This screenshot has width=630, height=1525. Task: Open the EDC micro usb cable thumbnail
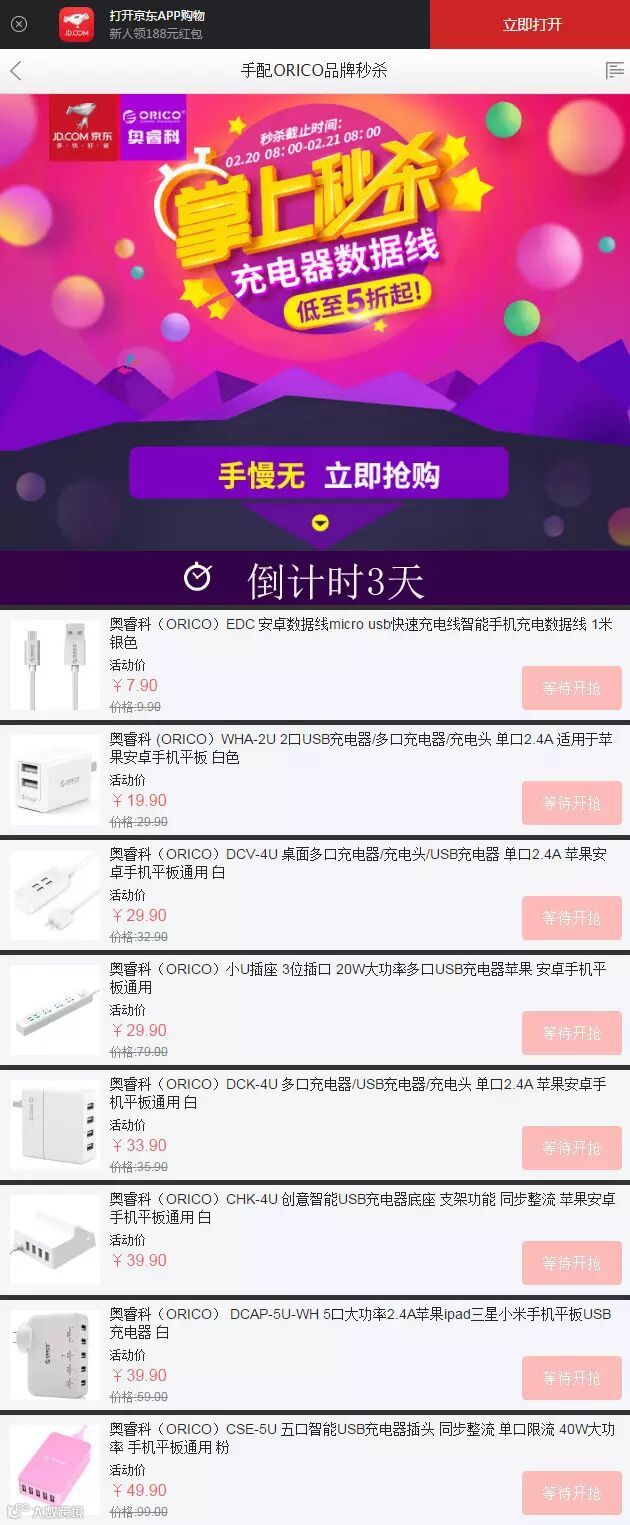click(x=55, y=665)
